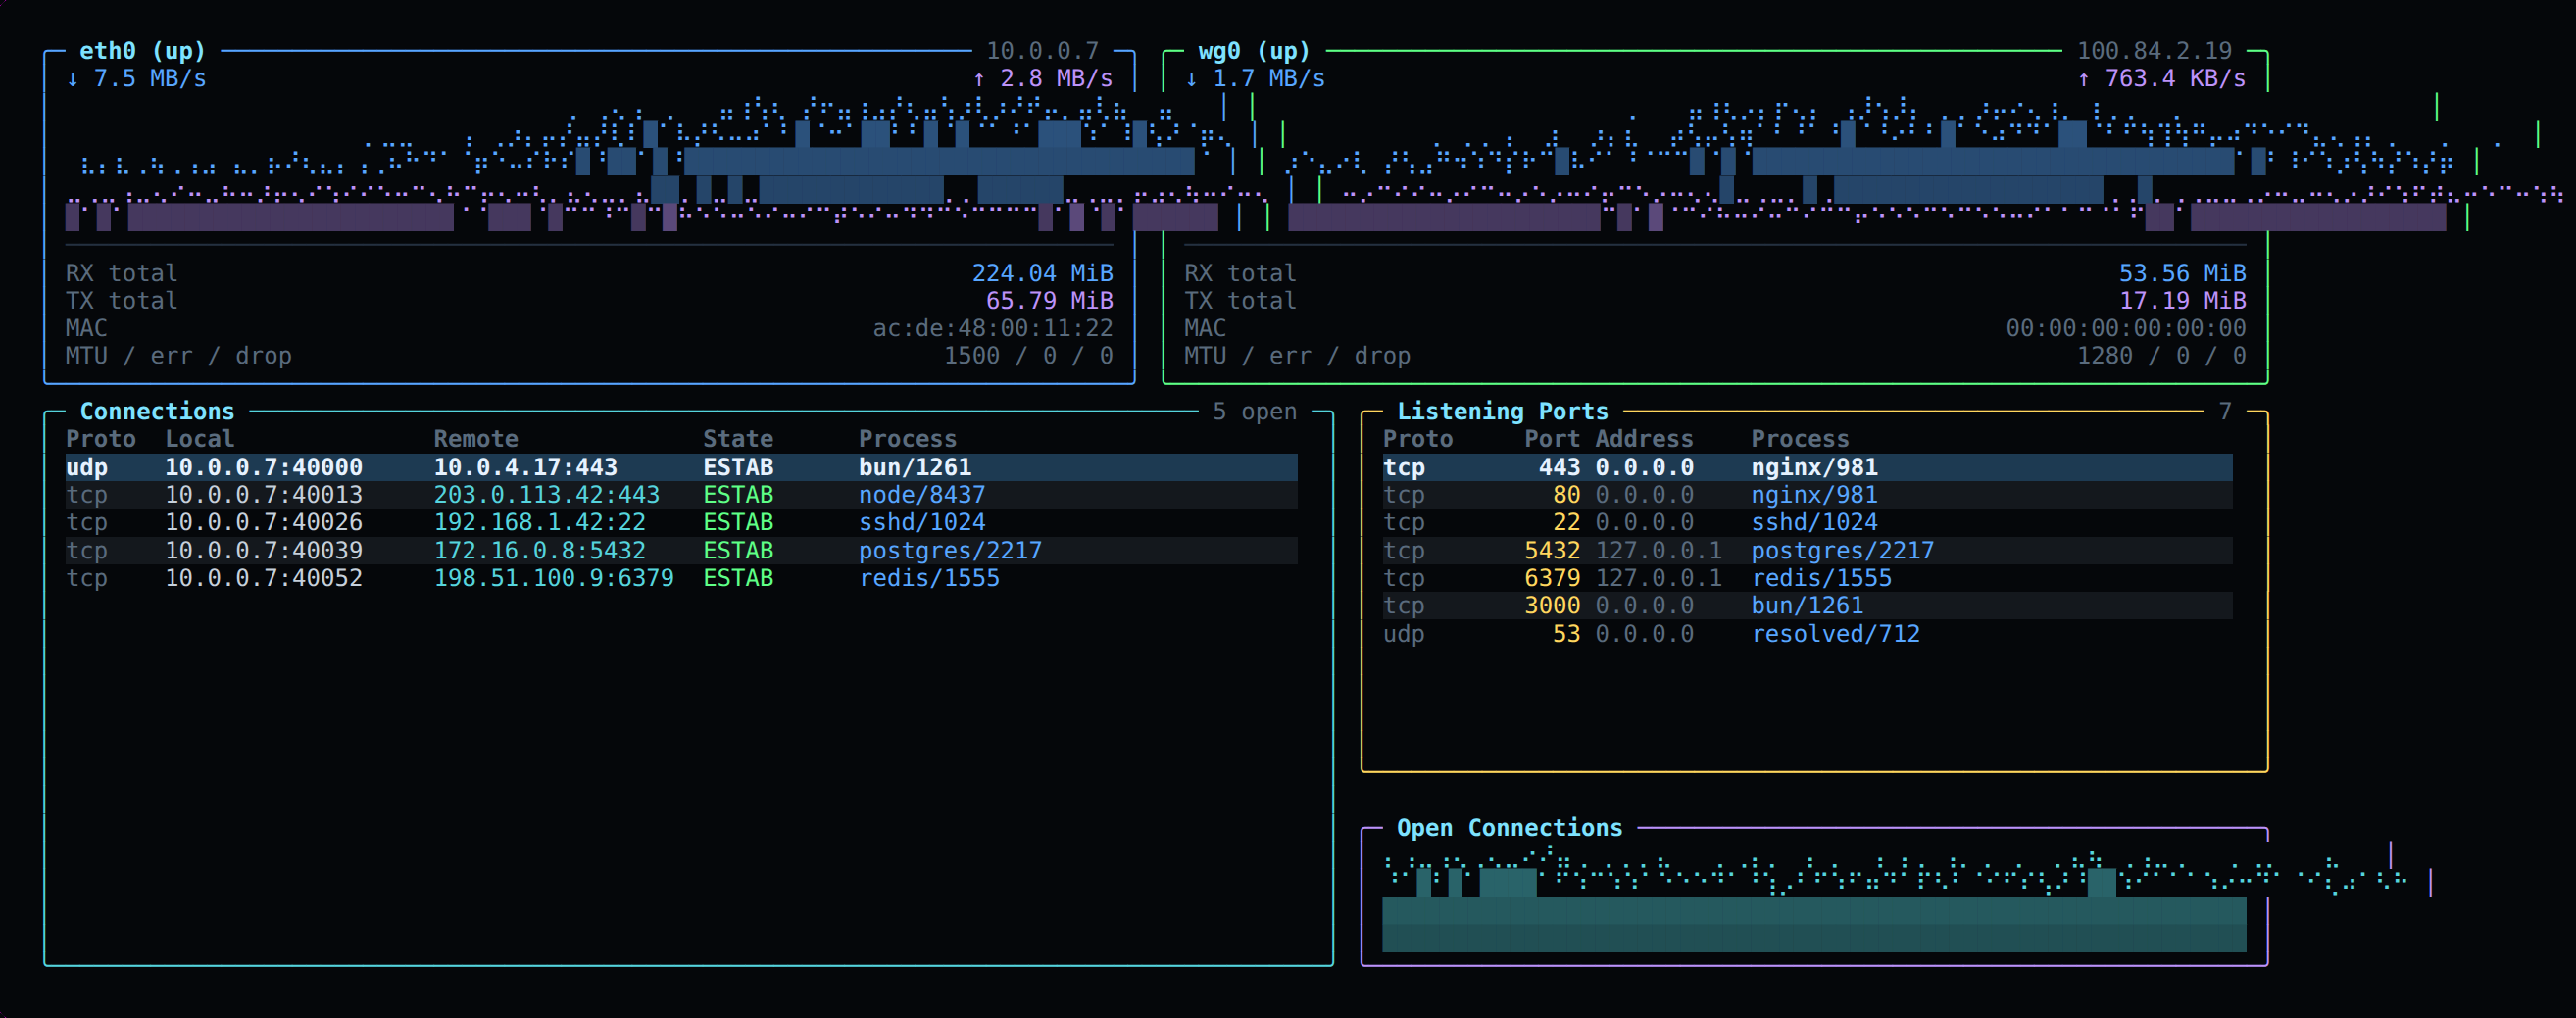
Task: Click wg0 TX total 17.19 MiB
Action: point(2182,300)
